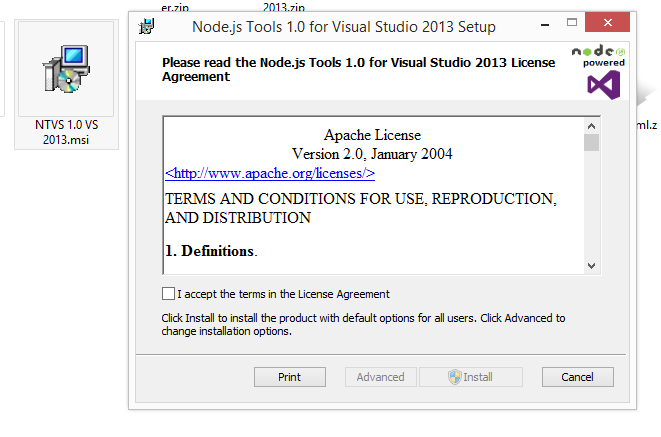Click the license scrollbar thumb
This screenshot has height=437, width=661.
(591, 142)
